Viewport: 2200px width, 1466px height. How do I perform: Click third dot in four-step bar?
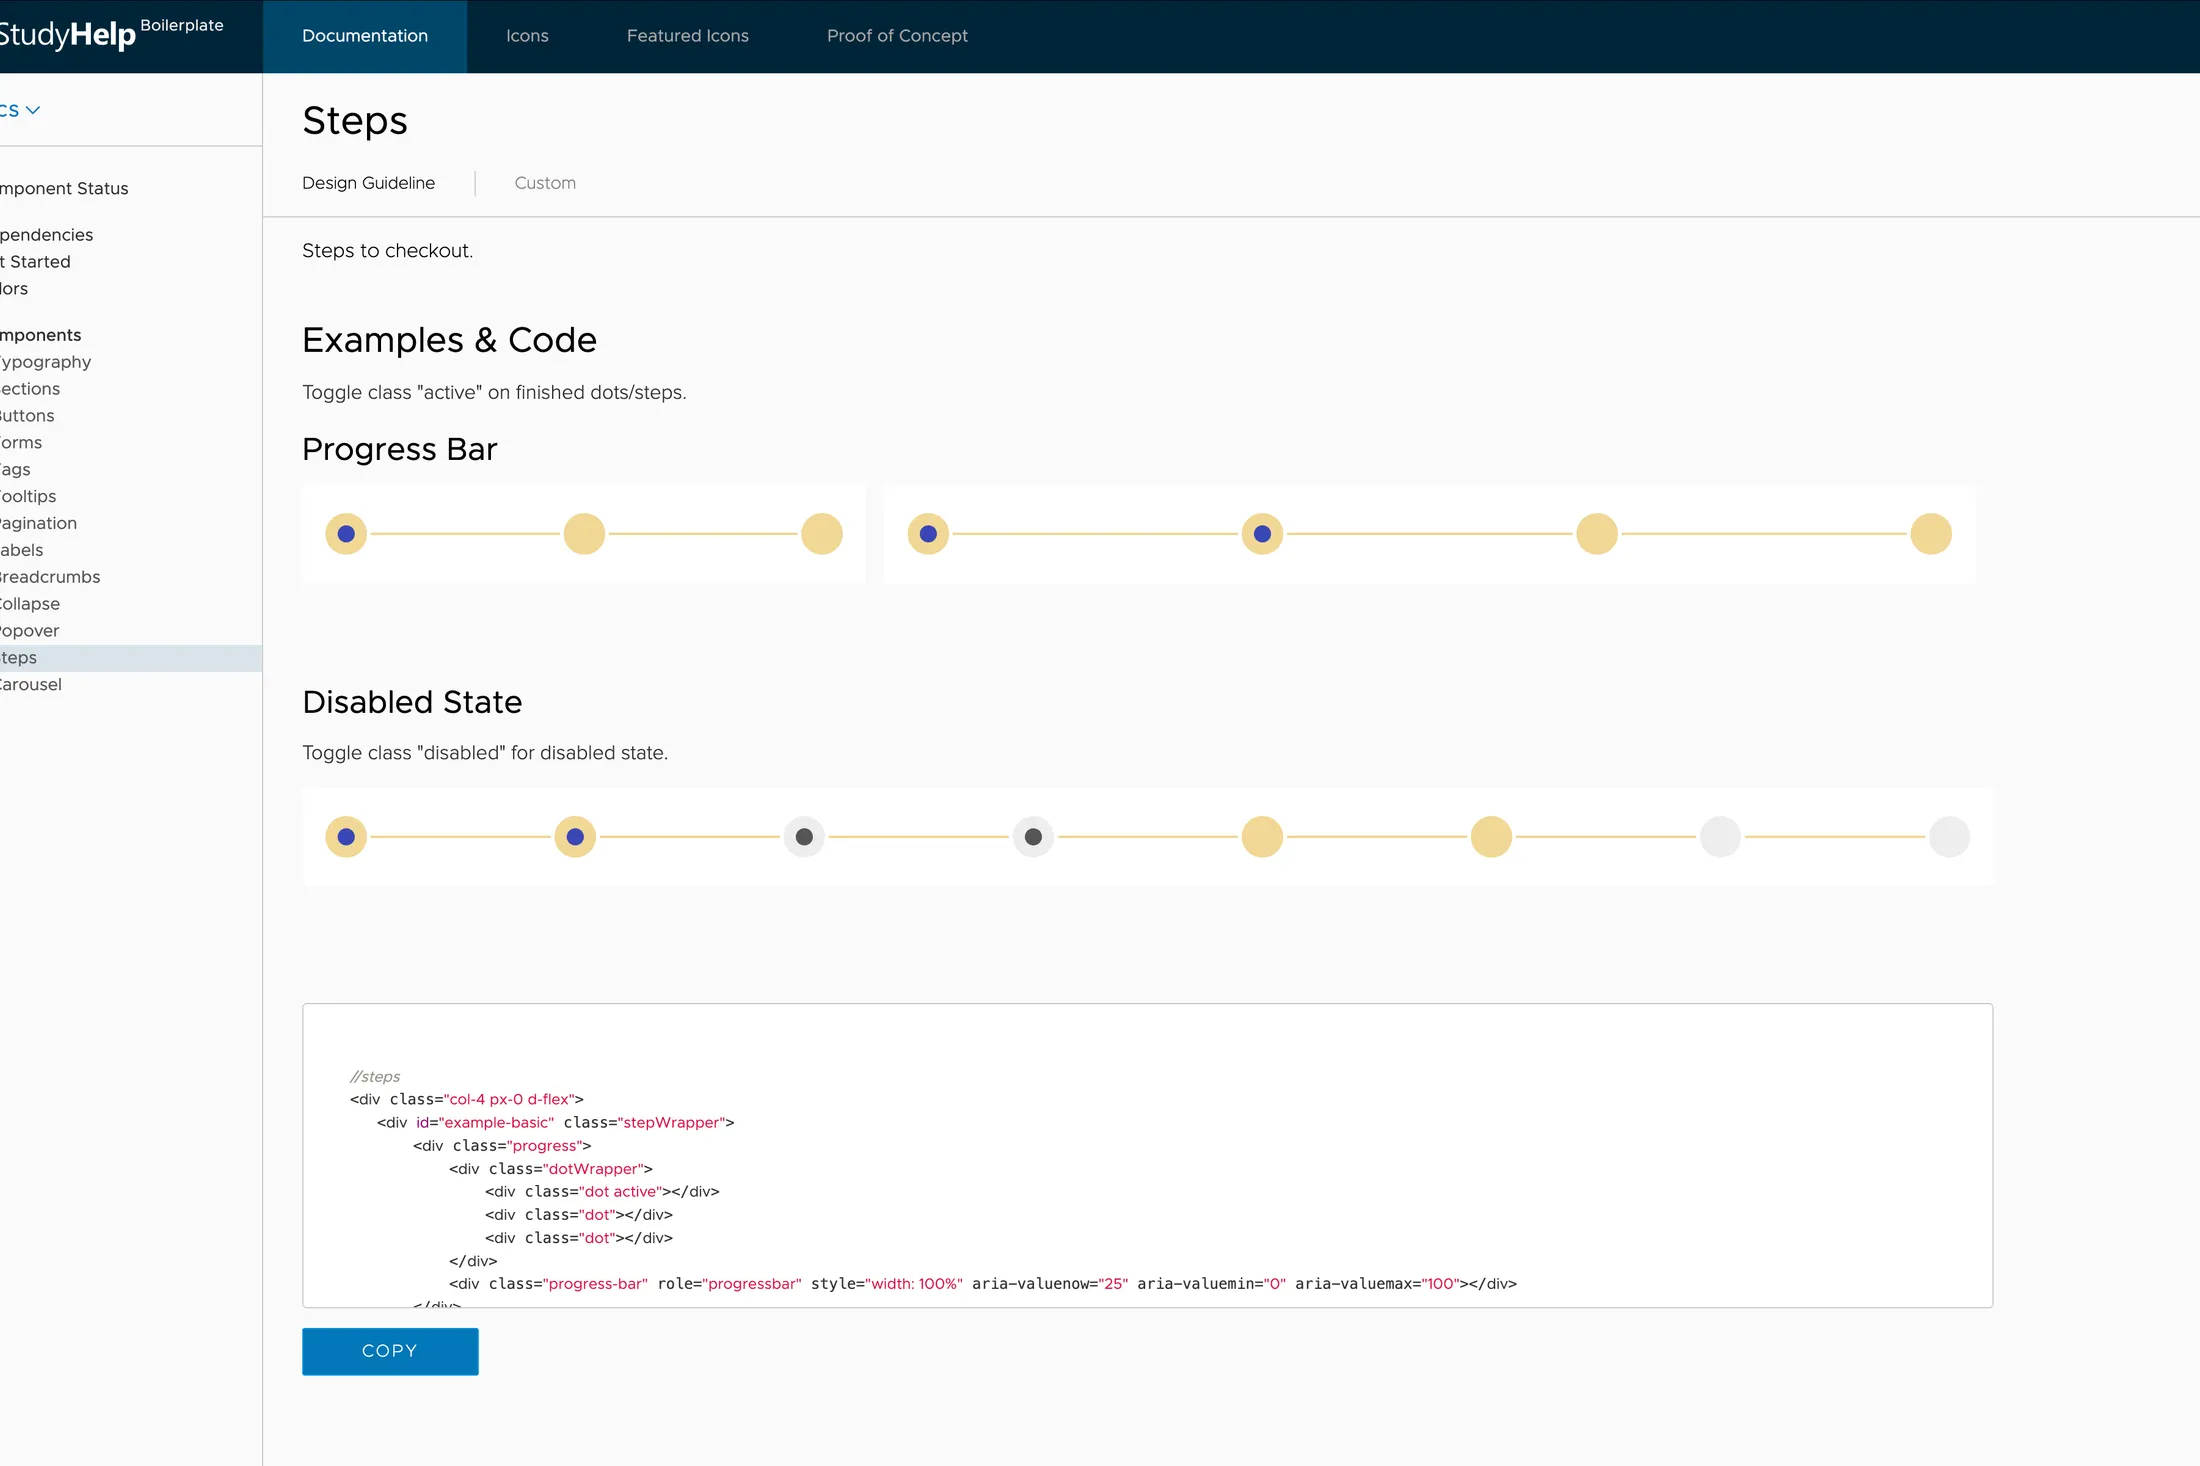tap(1597, 534)
